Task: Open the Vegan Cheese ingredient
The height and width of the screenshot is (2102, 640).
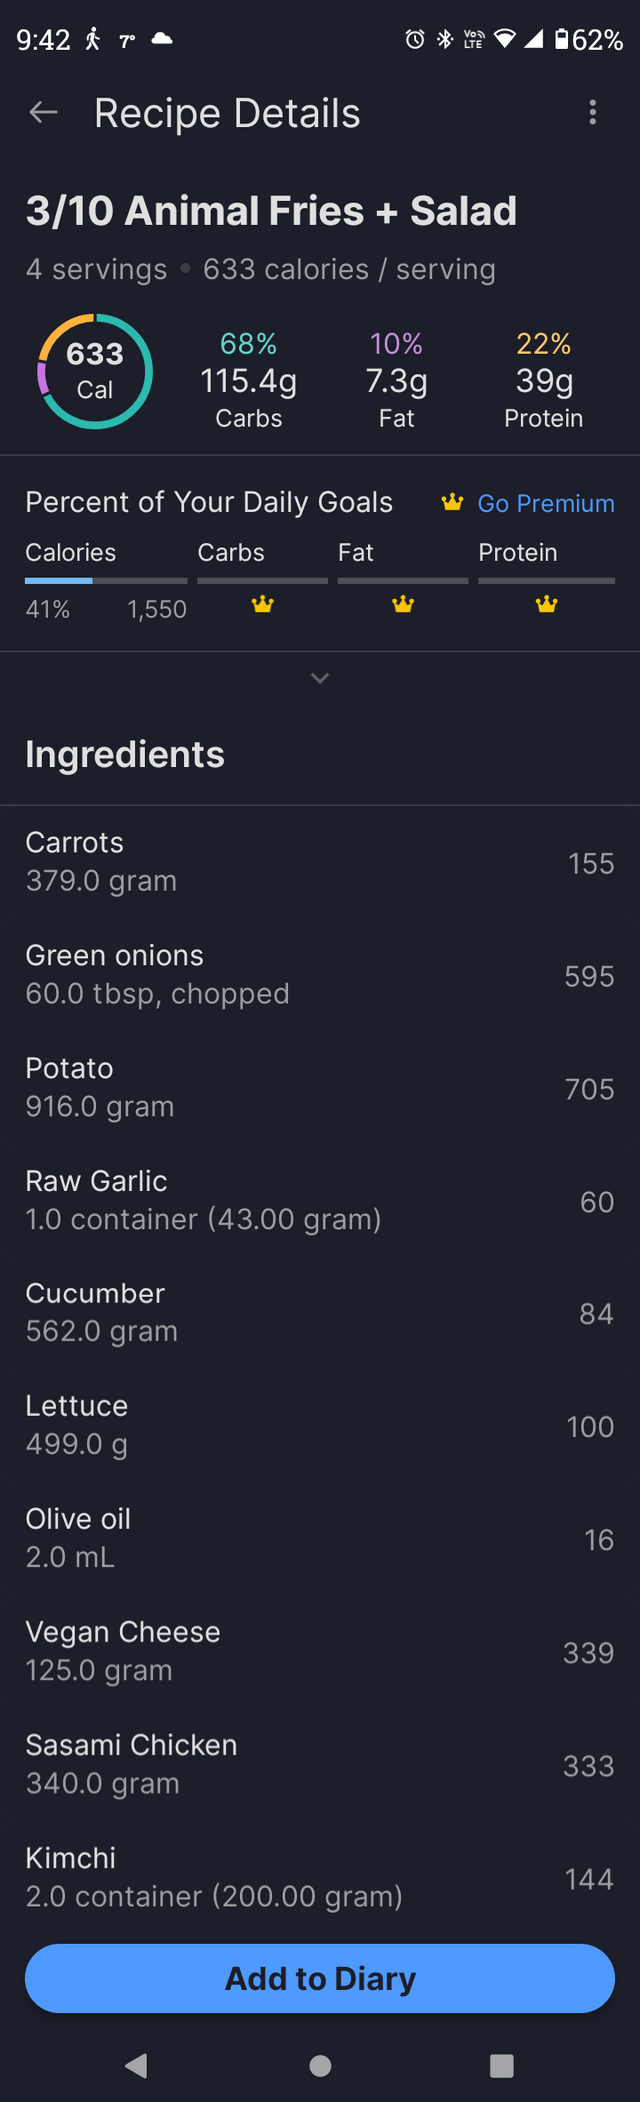Action: 320,1652
